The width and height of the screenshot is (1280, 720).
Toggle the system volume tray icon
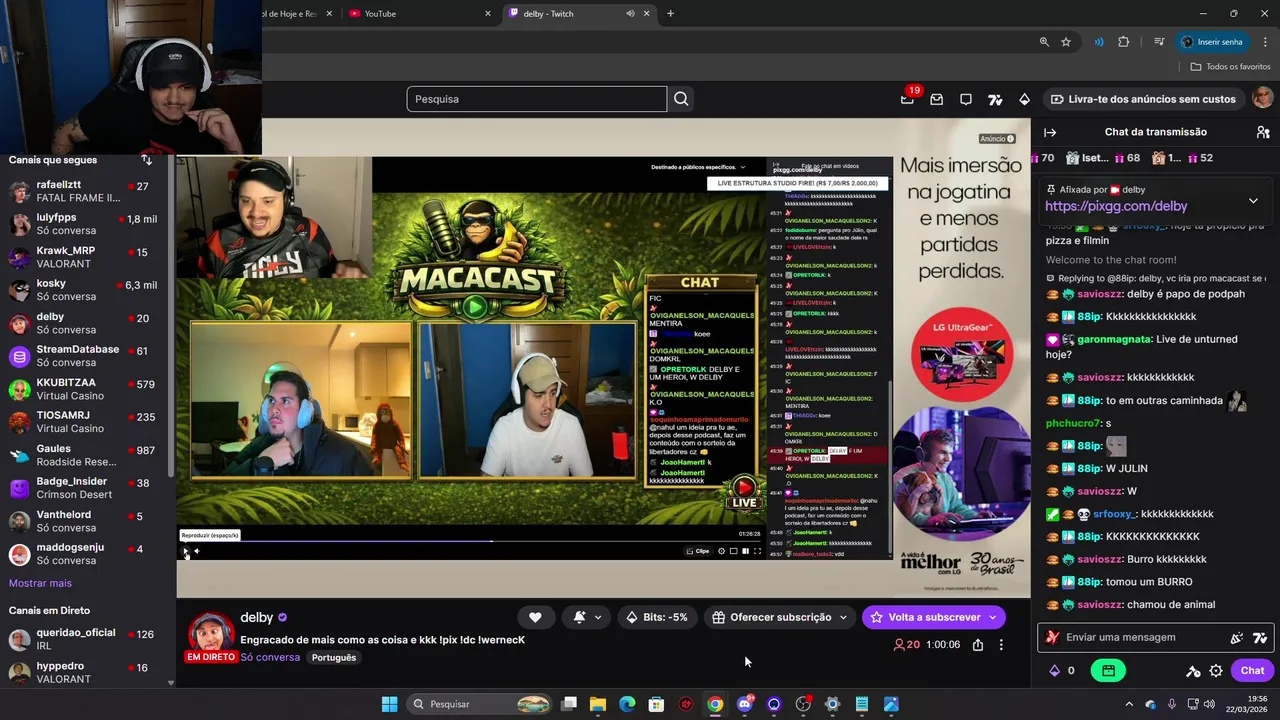pos(1211,704)
